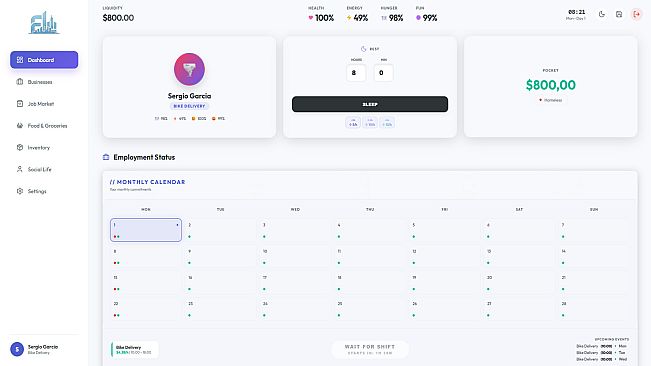The image size is (651, 366).
Task: Select the first quick sleep preset chip
Action: click(x=353, y=122)
